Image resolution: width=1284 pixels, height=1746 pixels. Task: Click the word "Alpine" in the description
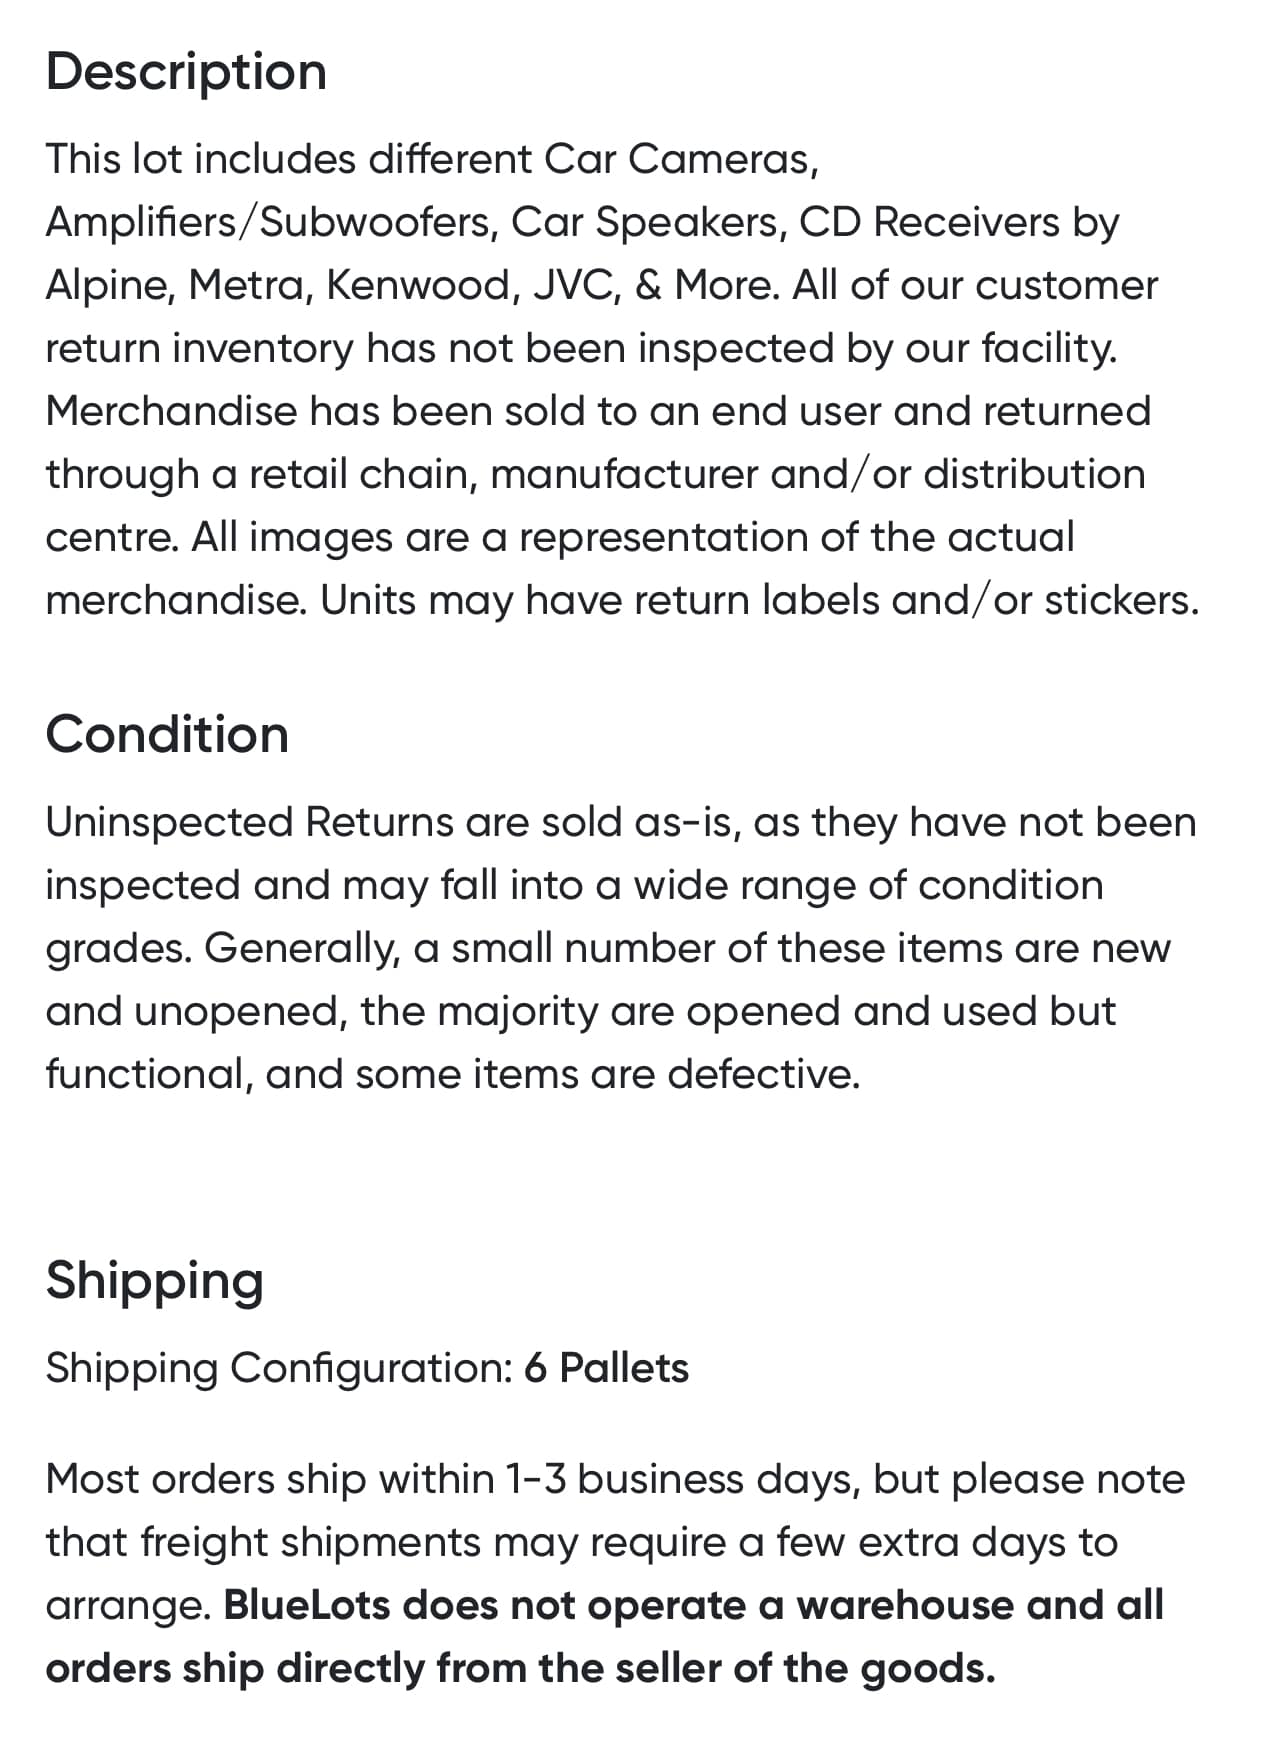point(108,286)
